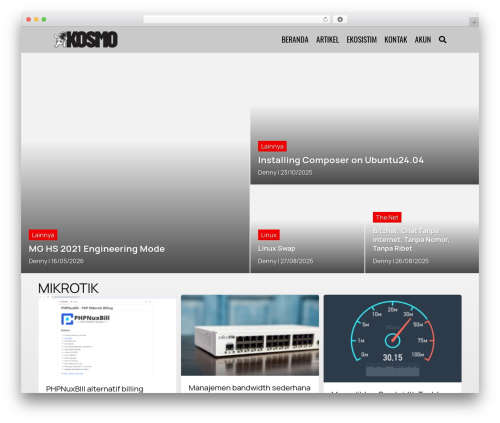Open the PHPNuxBill screenshot thumbnail
Image resolution: width=500 pixels, height=423 pixels.
[107, 336]
